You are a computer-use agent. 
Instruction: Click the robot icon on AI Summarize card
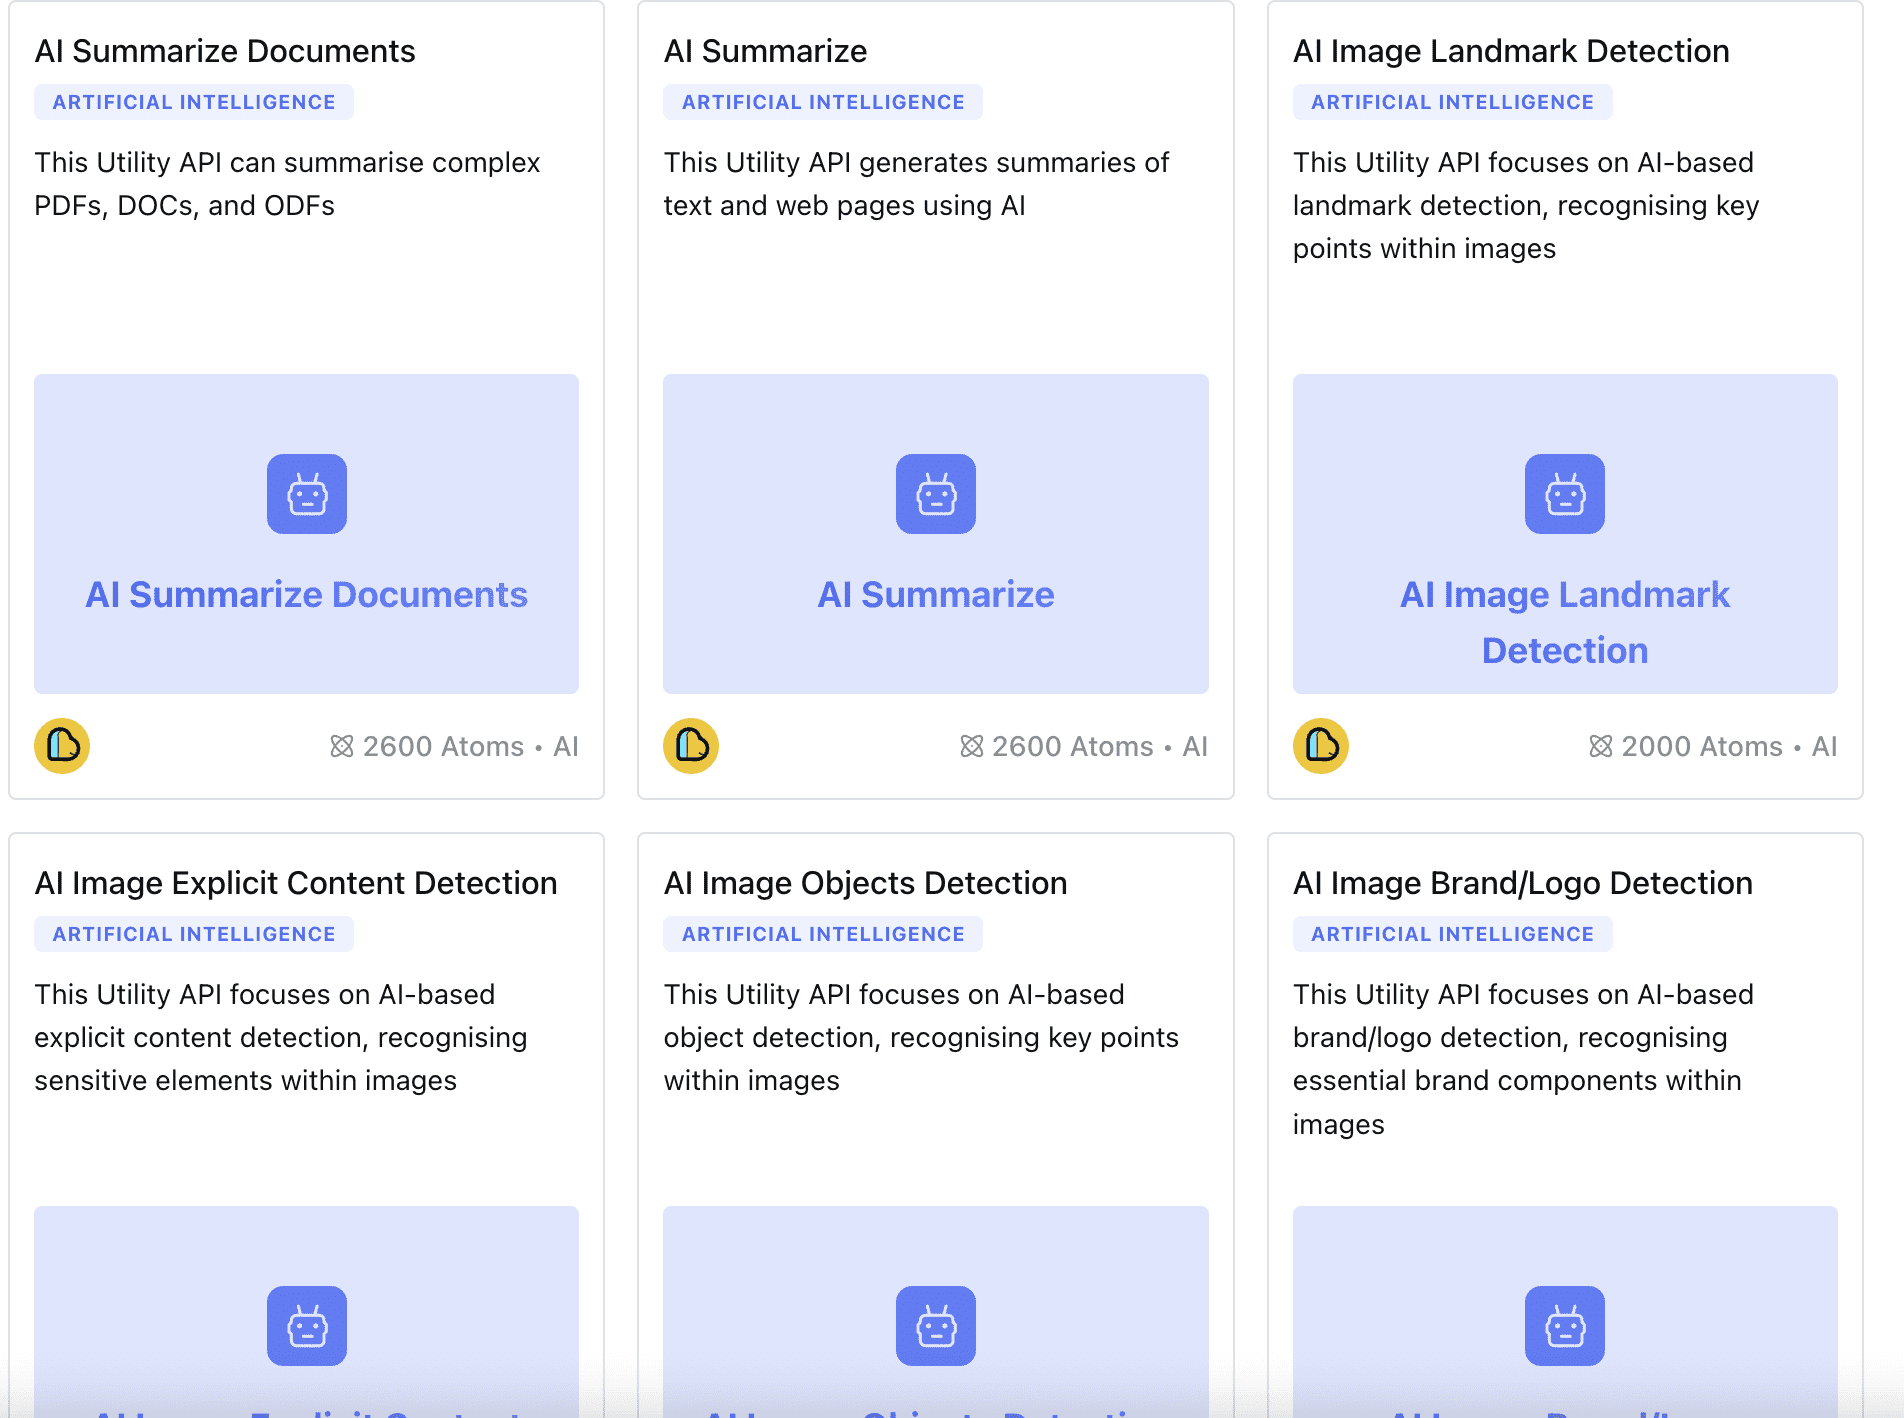[x=936, y=494]
